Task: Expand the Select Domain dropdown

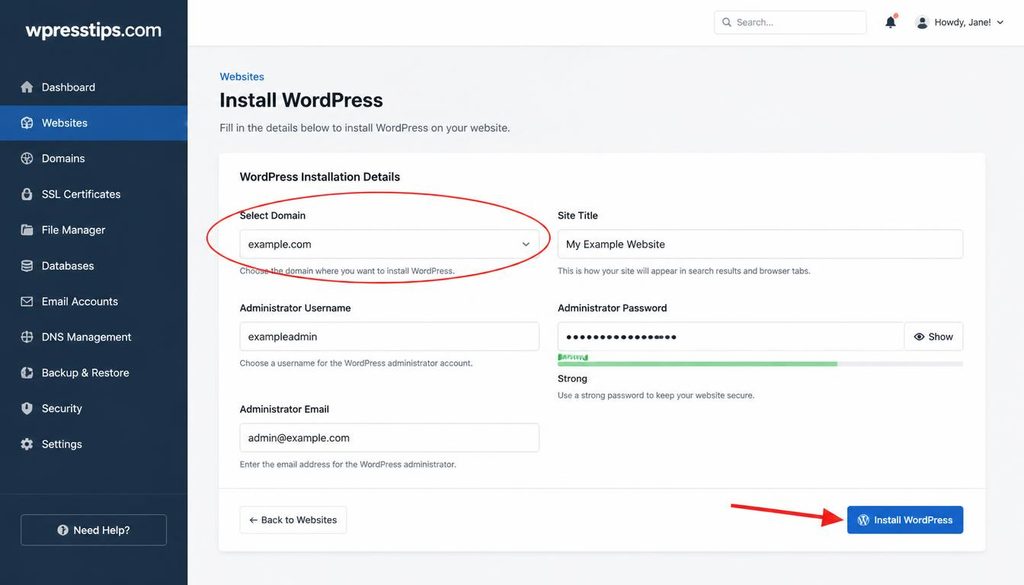Action: point(389,244)
